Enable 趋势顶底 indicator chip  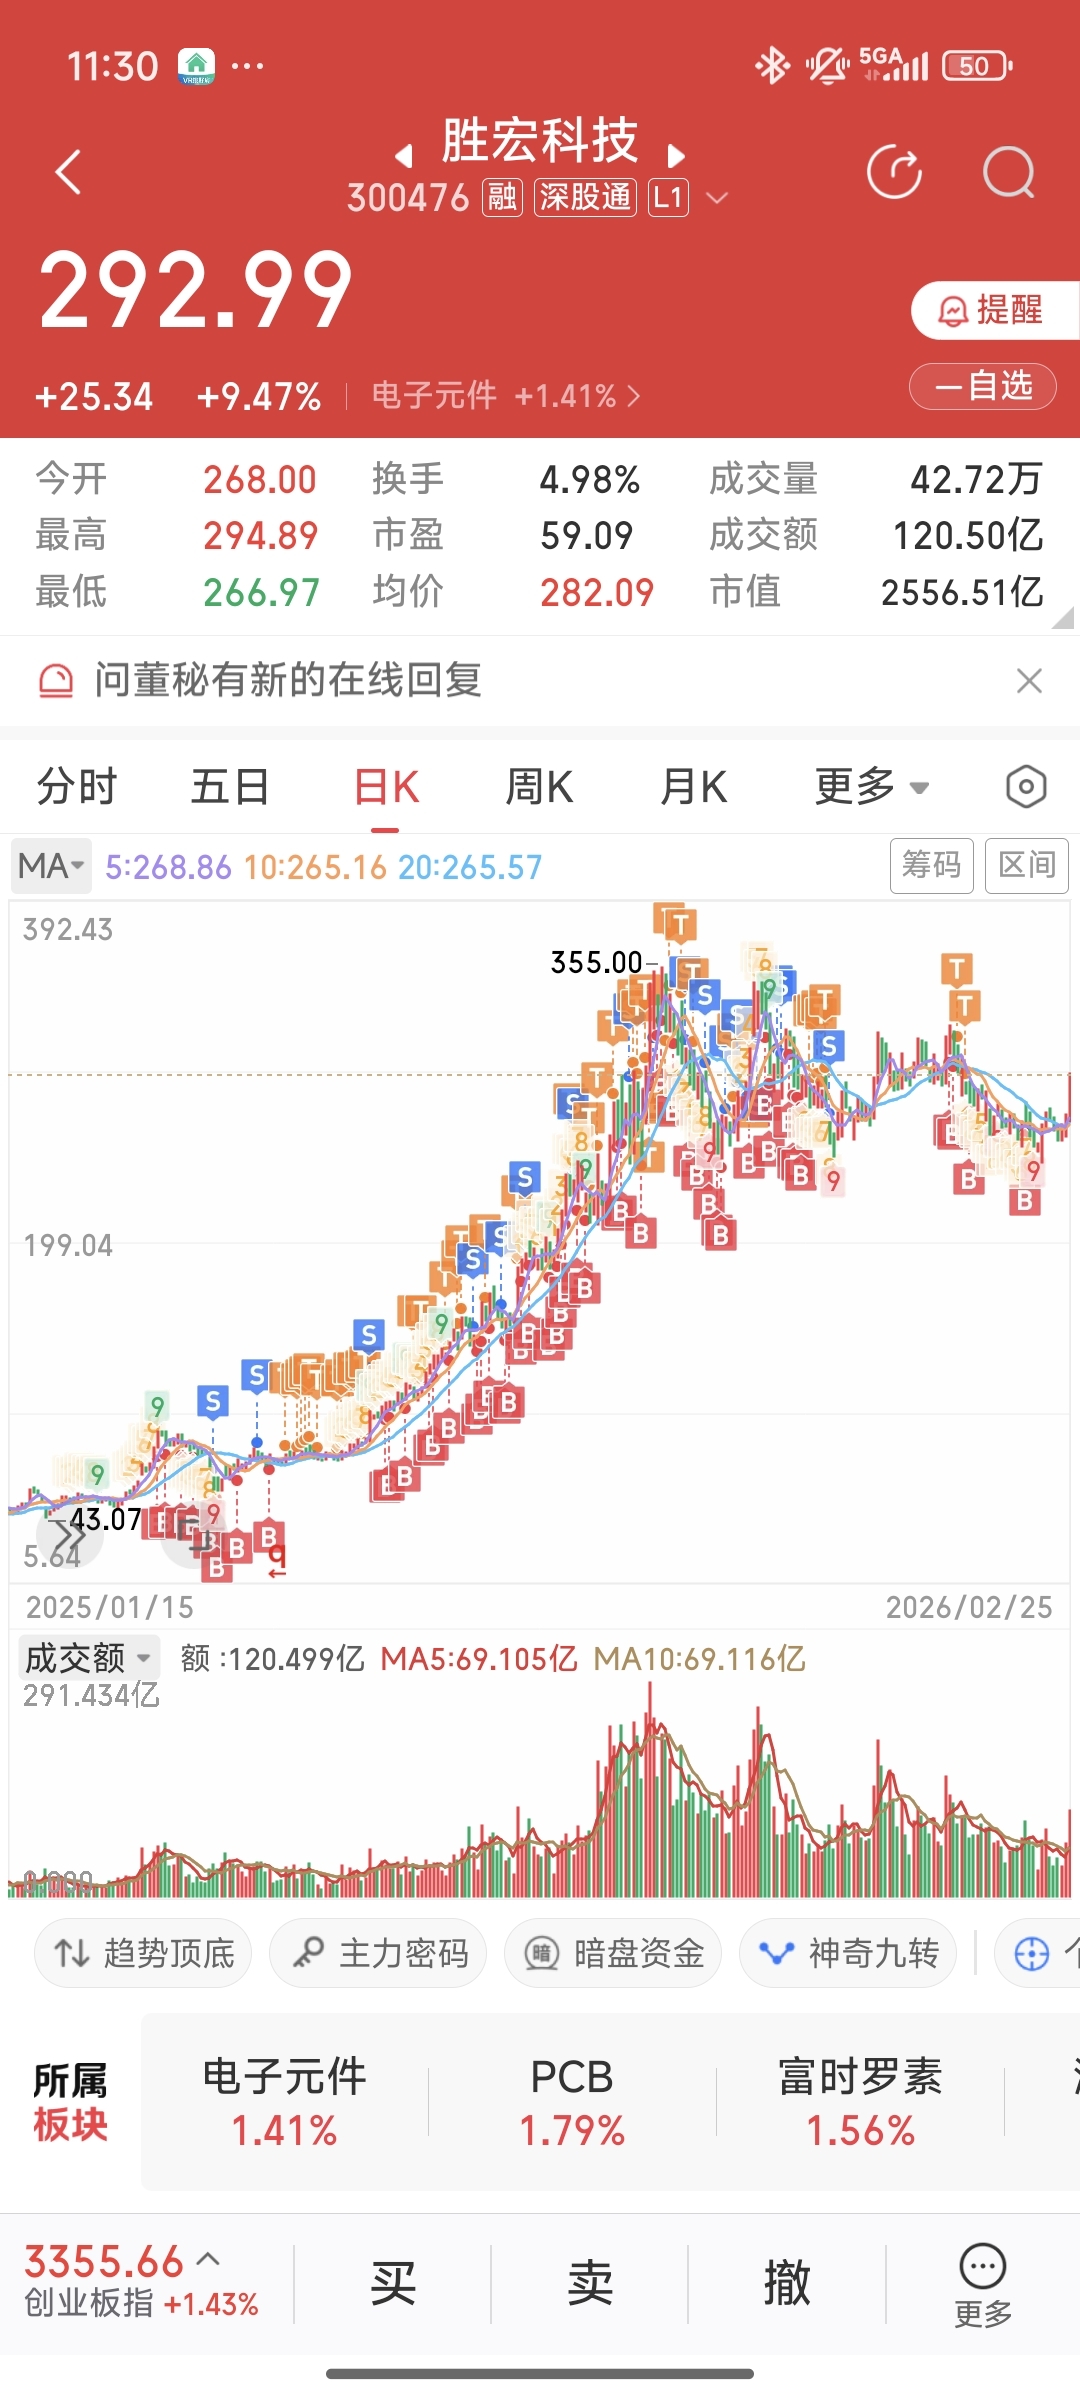click(x=143, y=1953)
